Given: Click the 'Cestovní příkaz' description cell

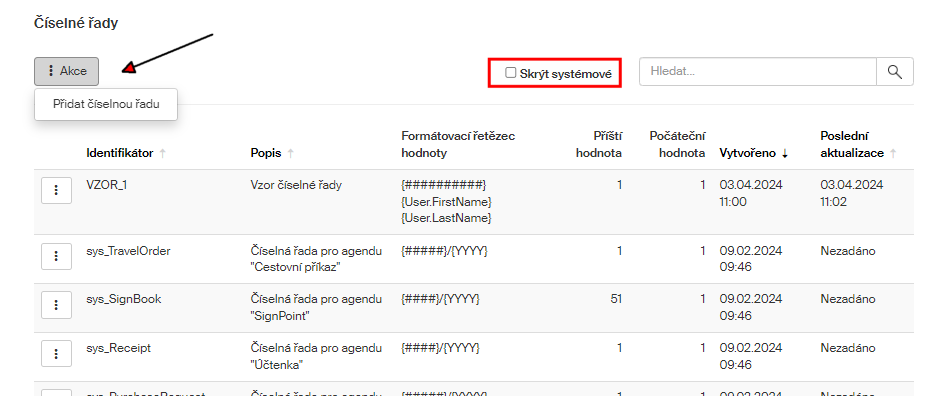Looking at the screenshot, I should pos(316,259).
